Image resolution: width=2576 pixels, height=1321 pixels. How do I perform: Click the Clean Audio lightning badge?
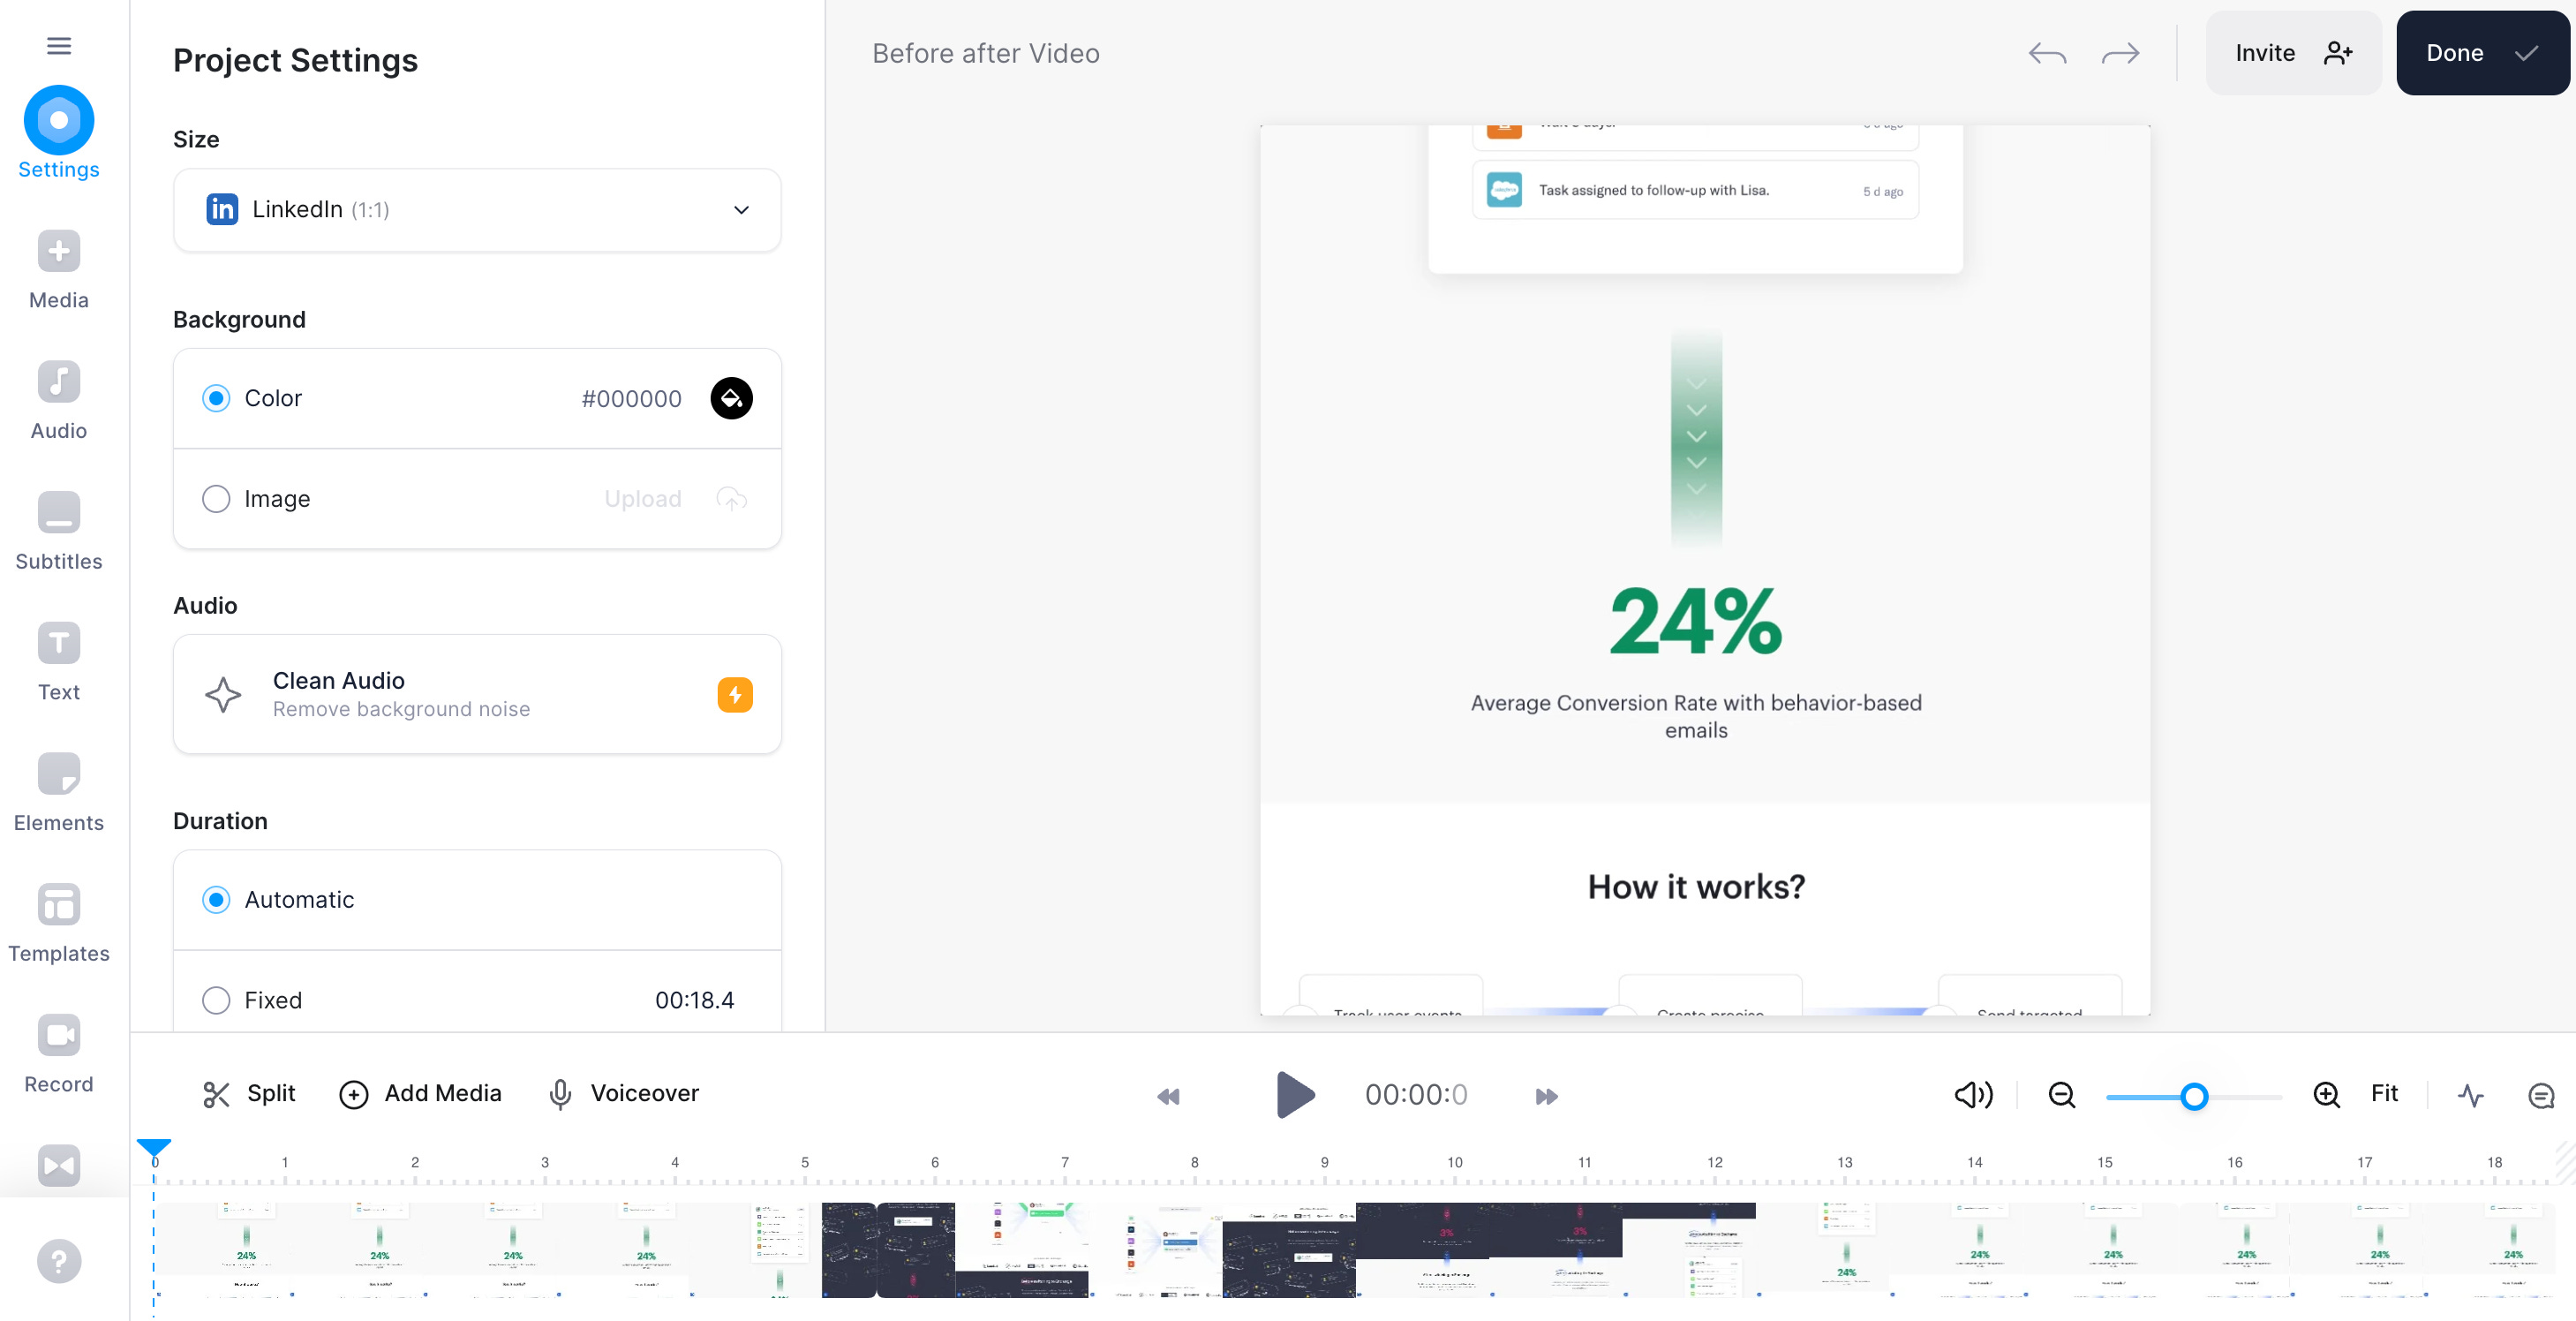(x=735, y=694)
